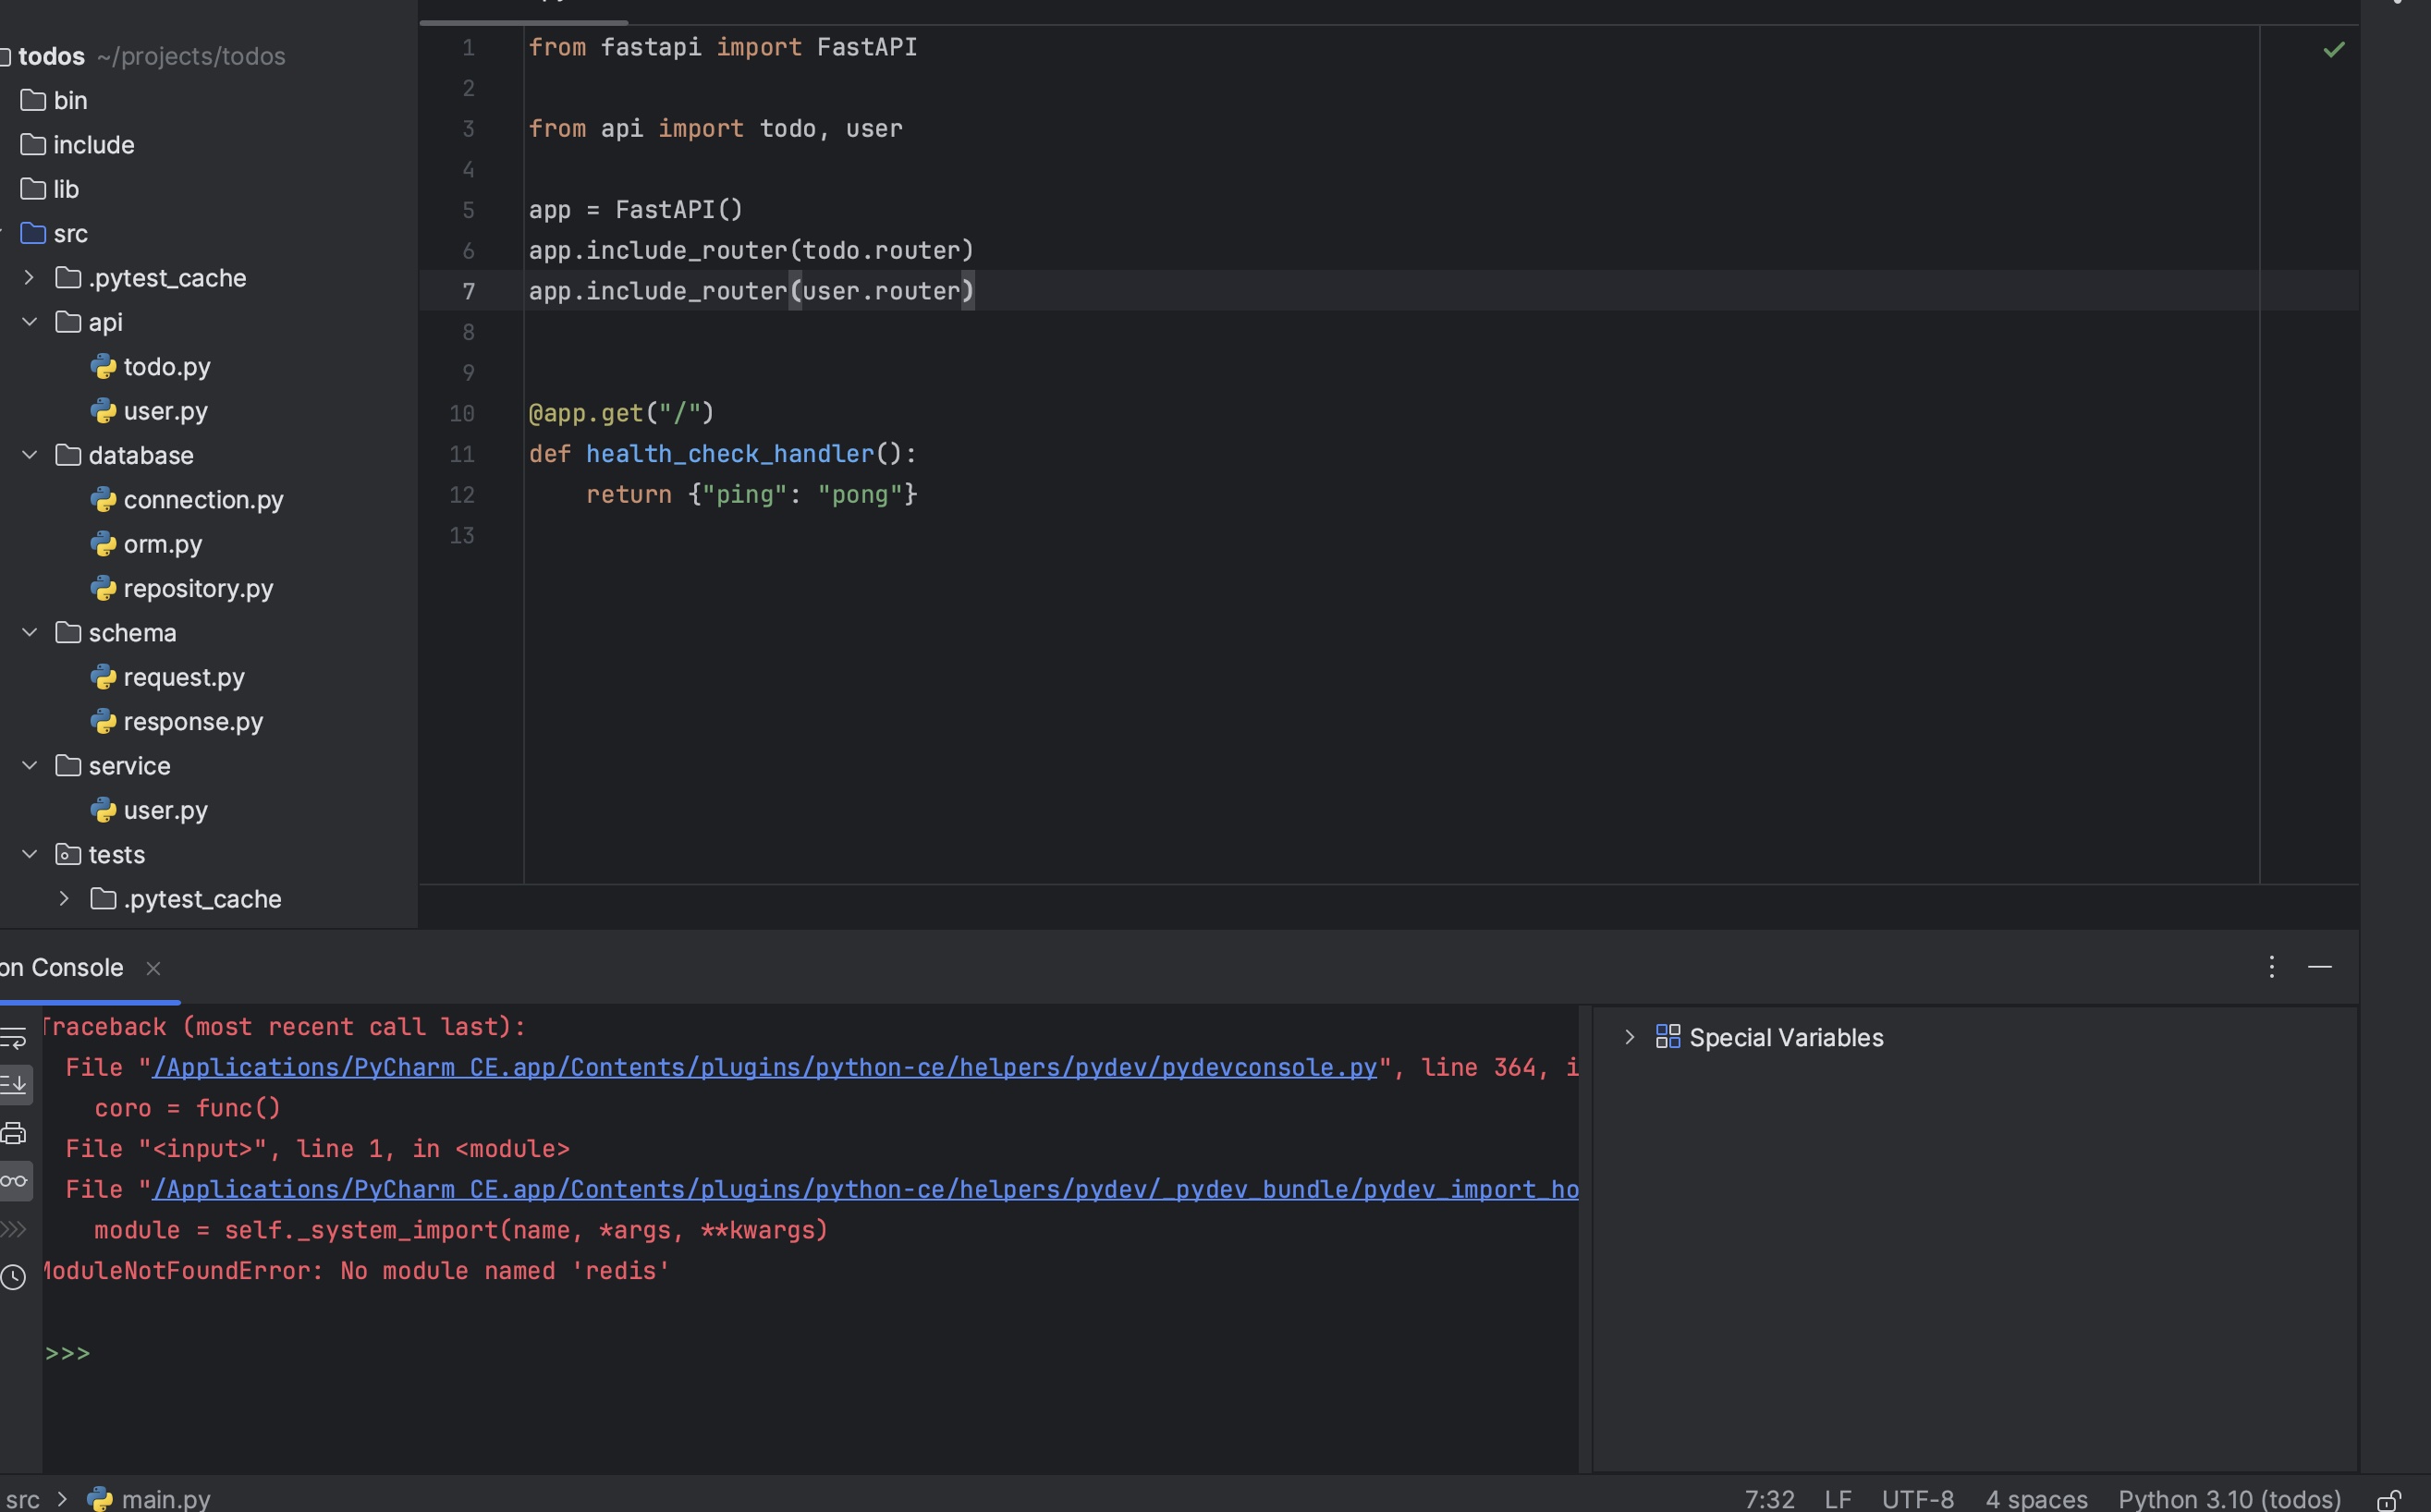Viewport: 2431px width, 1512px height.
Task: Click the src breadcrumb in the status bar
Action: pyautogui.click(x=23, y=1499)
